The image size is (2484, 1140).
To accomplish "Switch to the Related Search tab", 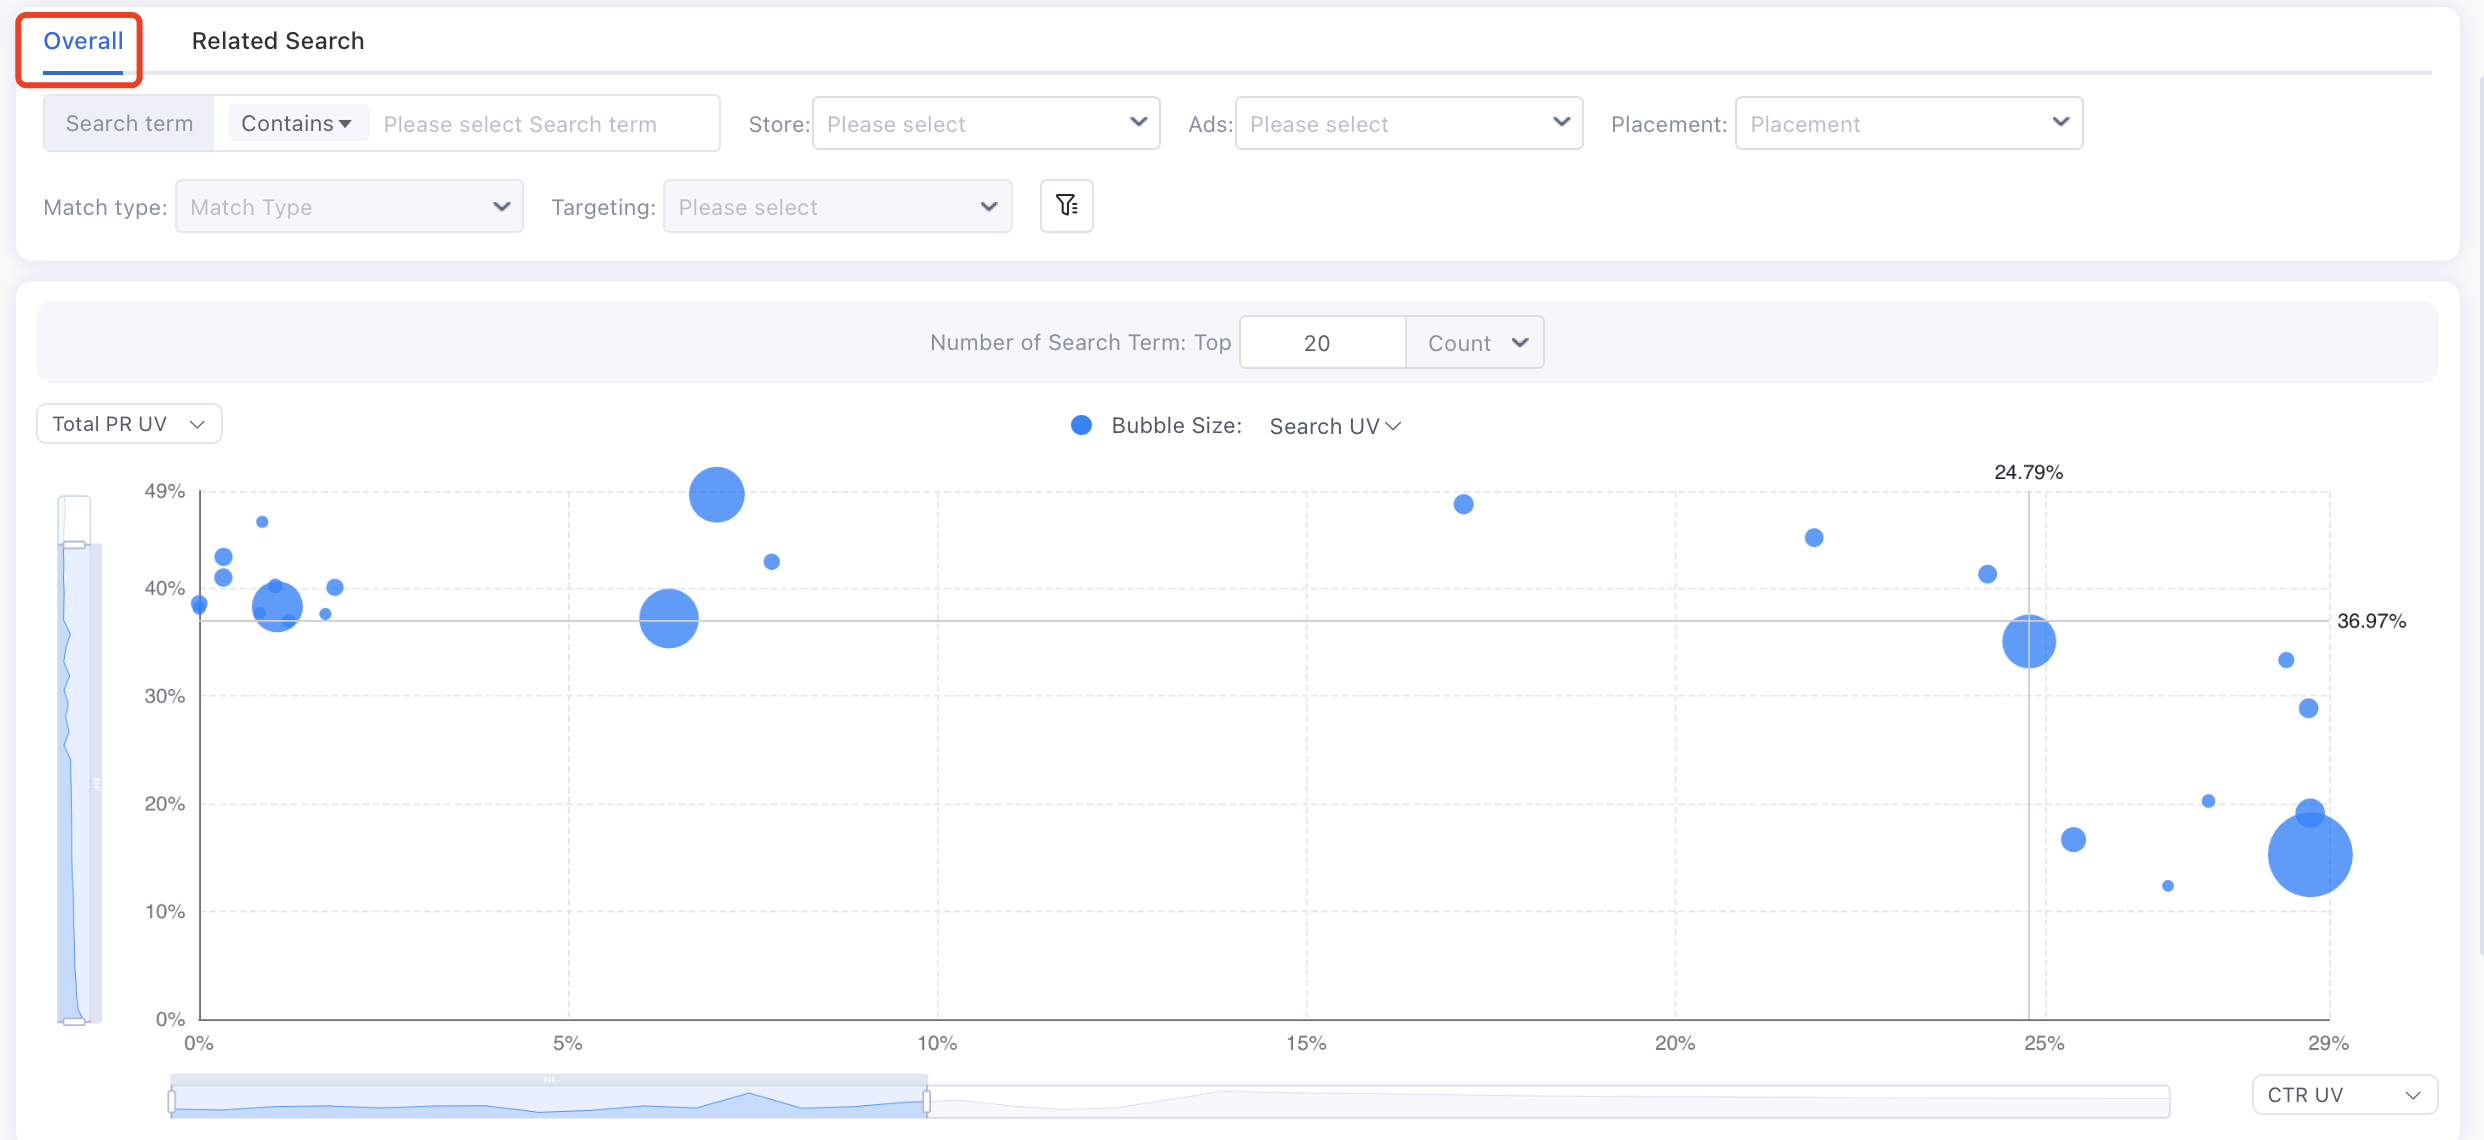I will (x=278, y=41).
